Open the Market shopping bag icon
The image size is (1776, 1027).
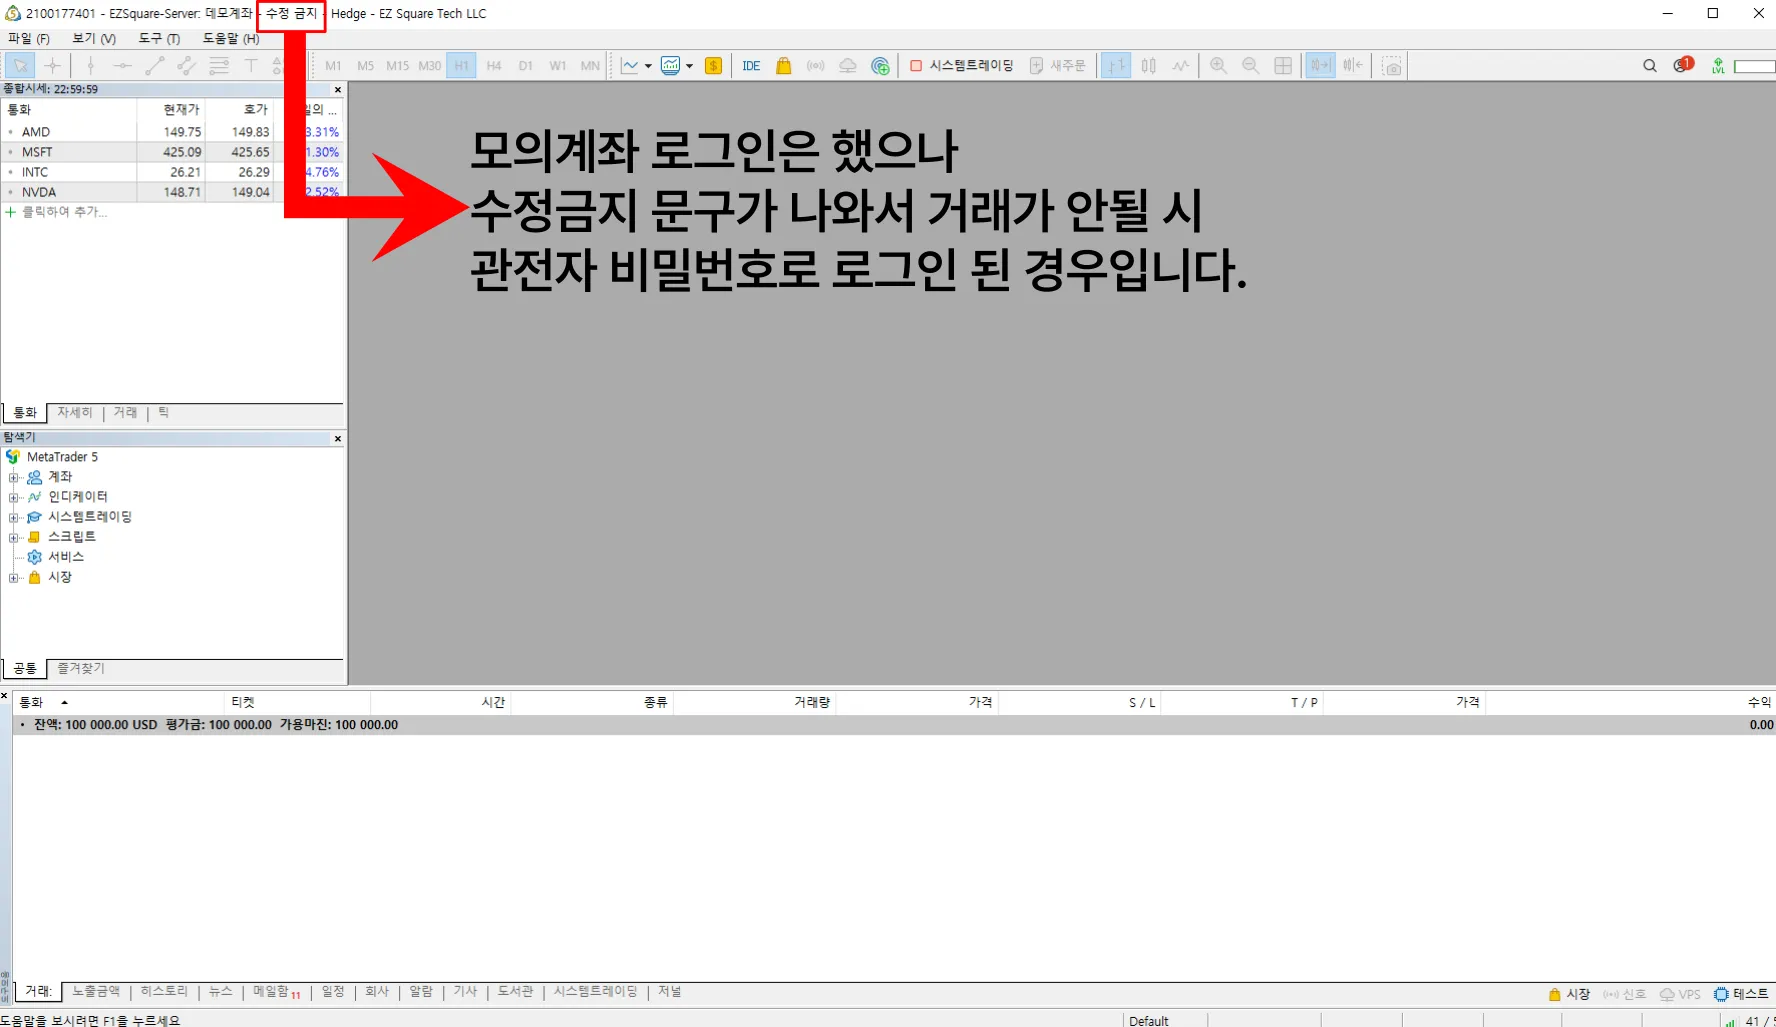[x=784, y=66]
